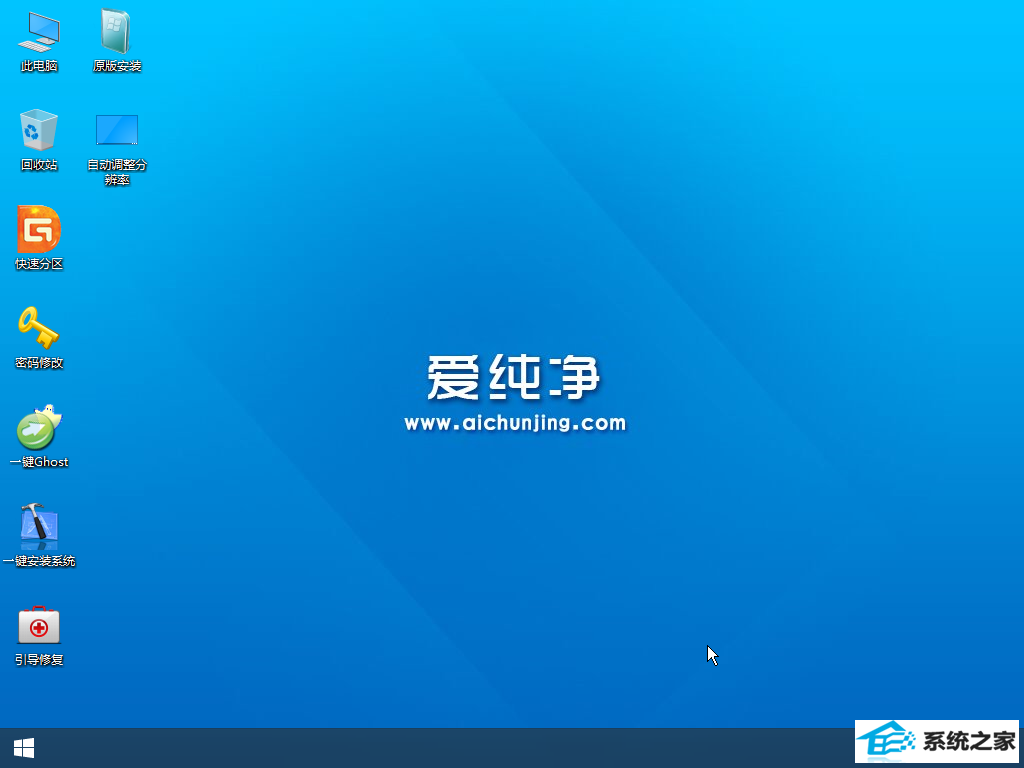
Task: Click the 原版安装 icon label
Action: click(117, 66)
